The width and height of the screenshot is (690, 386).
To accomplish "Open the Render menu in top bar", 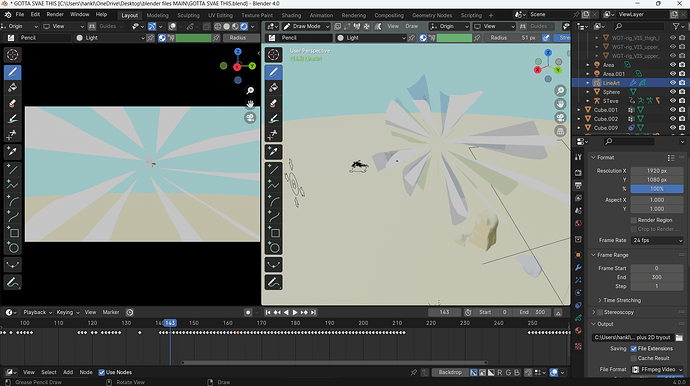I will [x=55, y=15].
